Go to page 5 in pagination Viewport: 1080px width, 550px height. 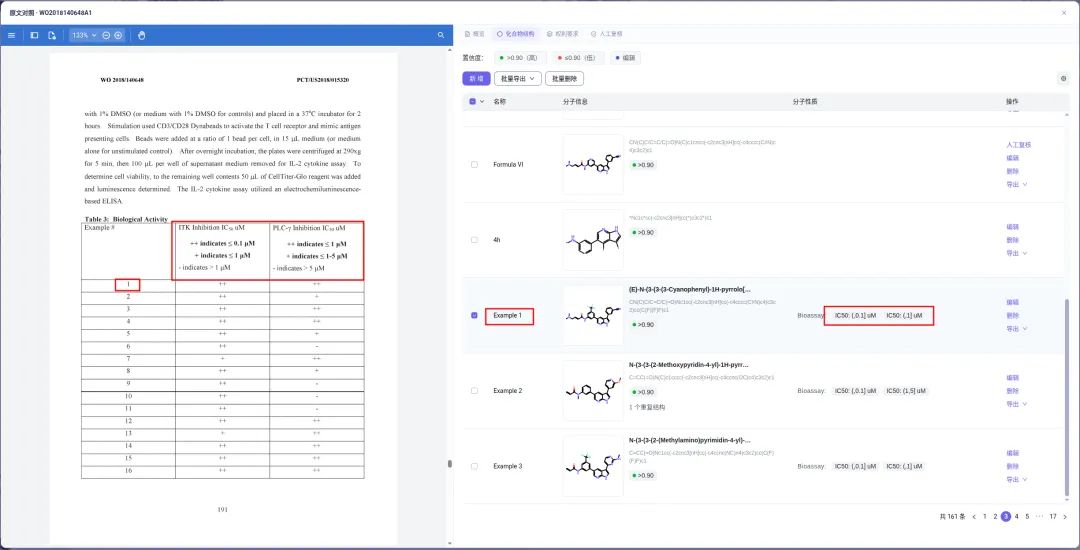pyautogui.click(x=1026, y=516)
